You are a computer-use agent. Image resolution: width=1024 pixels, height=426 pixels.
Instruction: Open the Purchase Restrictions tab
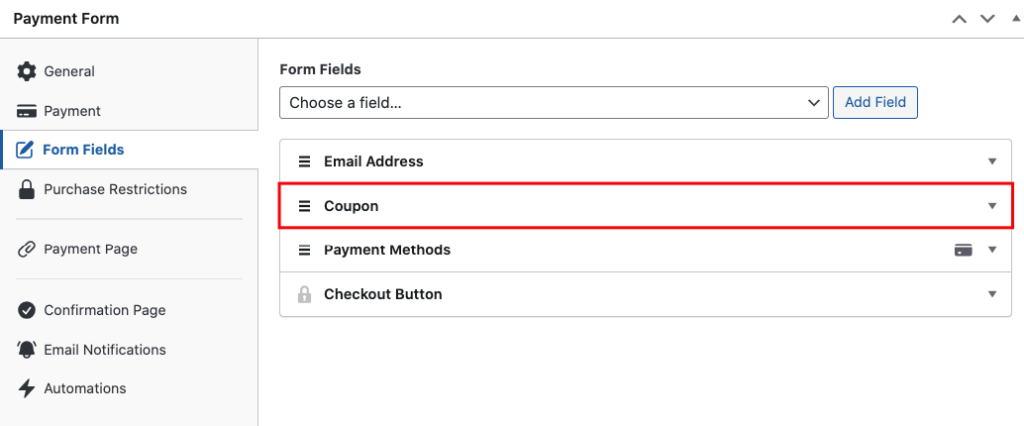tap(115, 189)
